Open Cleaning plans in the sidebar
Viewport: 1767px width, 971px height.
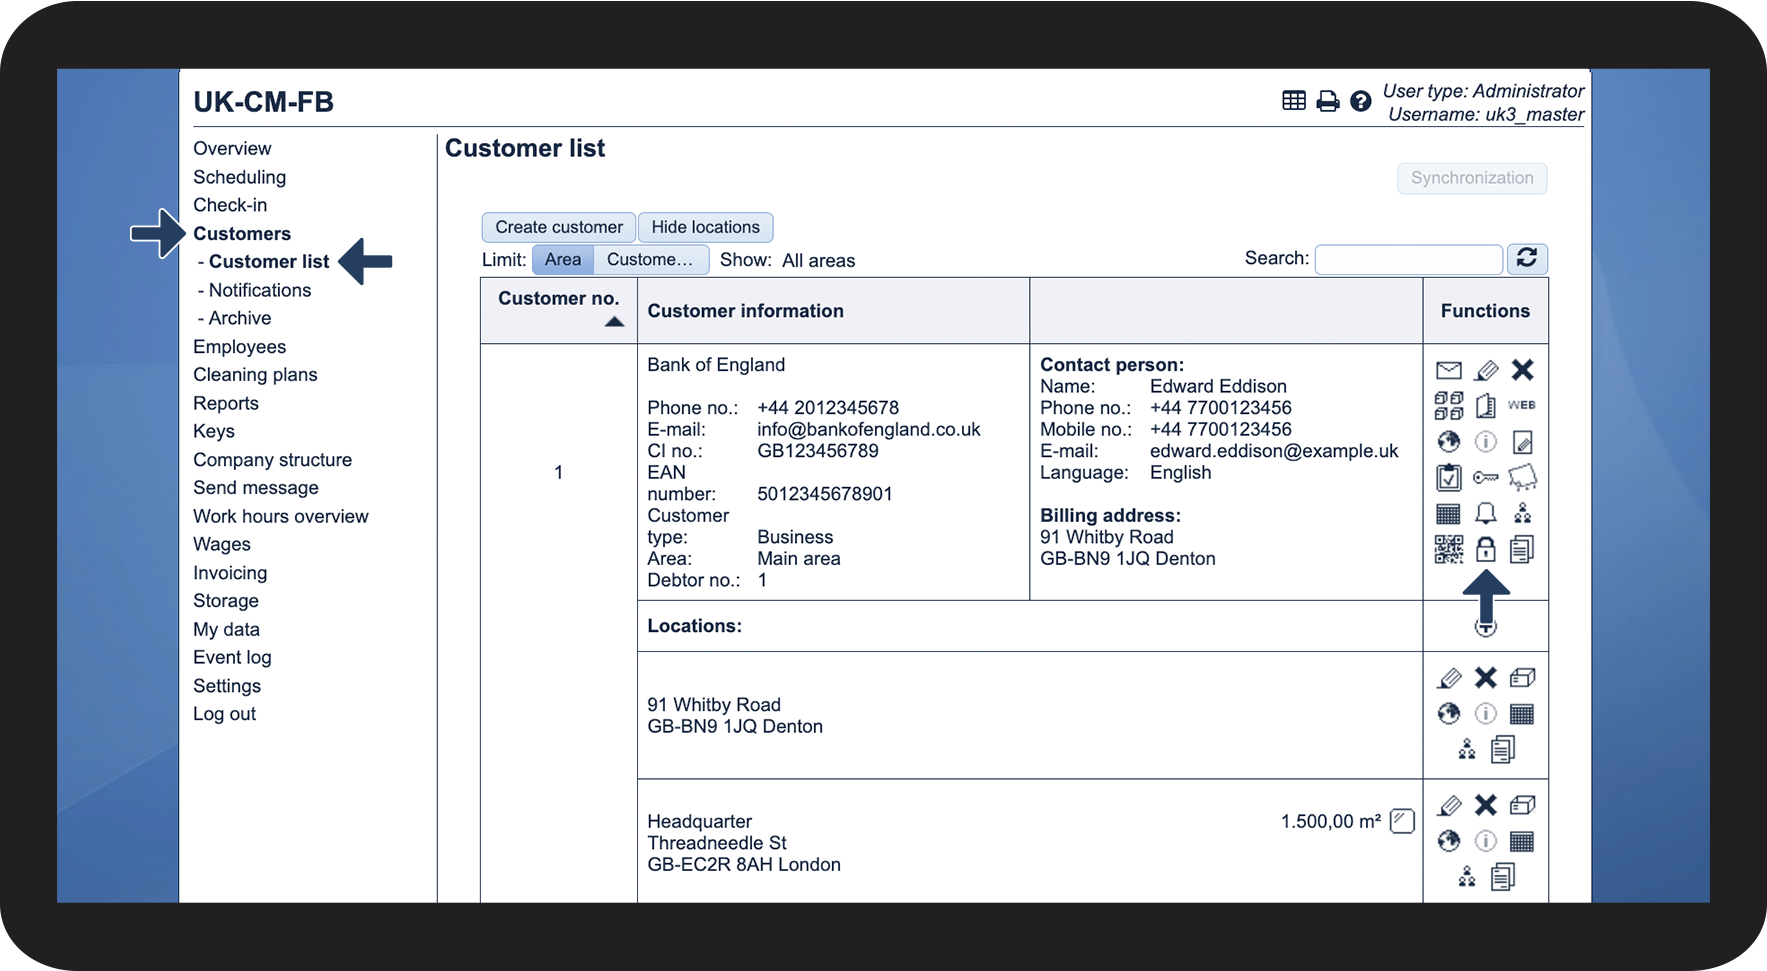(255, 375)
